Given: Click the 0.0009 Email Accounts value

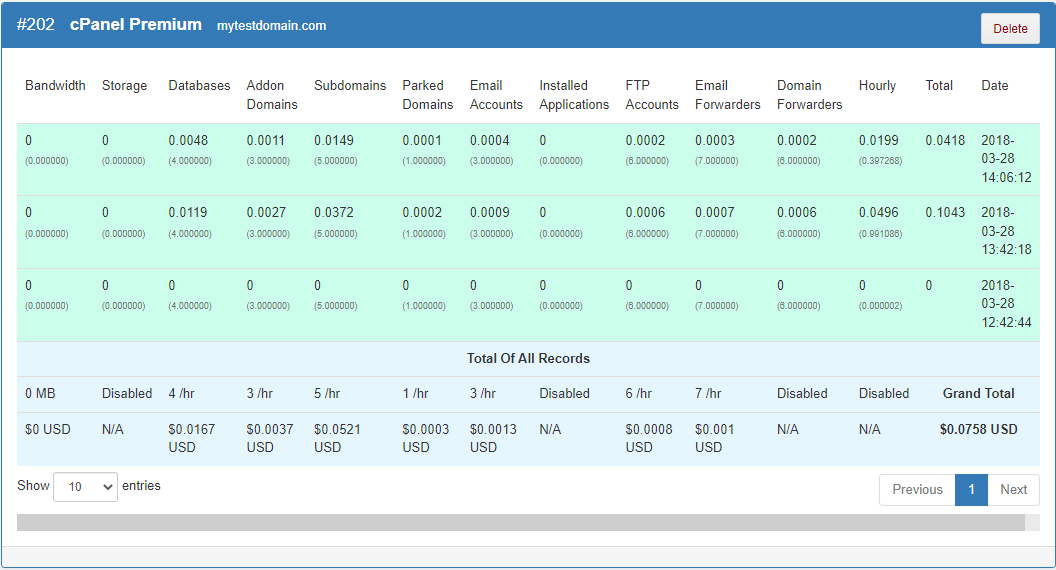Looking at the screenshot, I should (490, 212).
